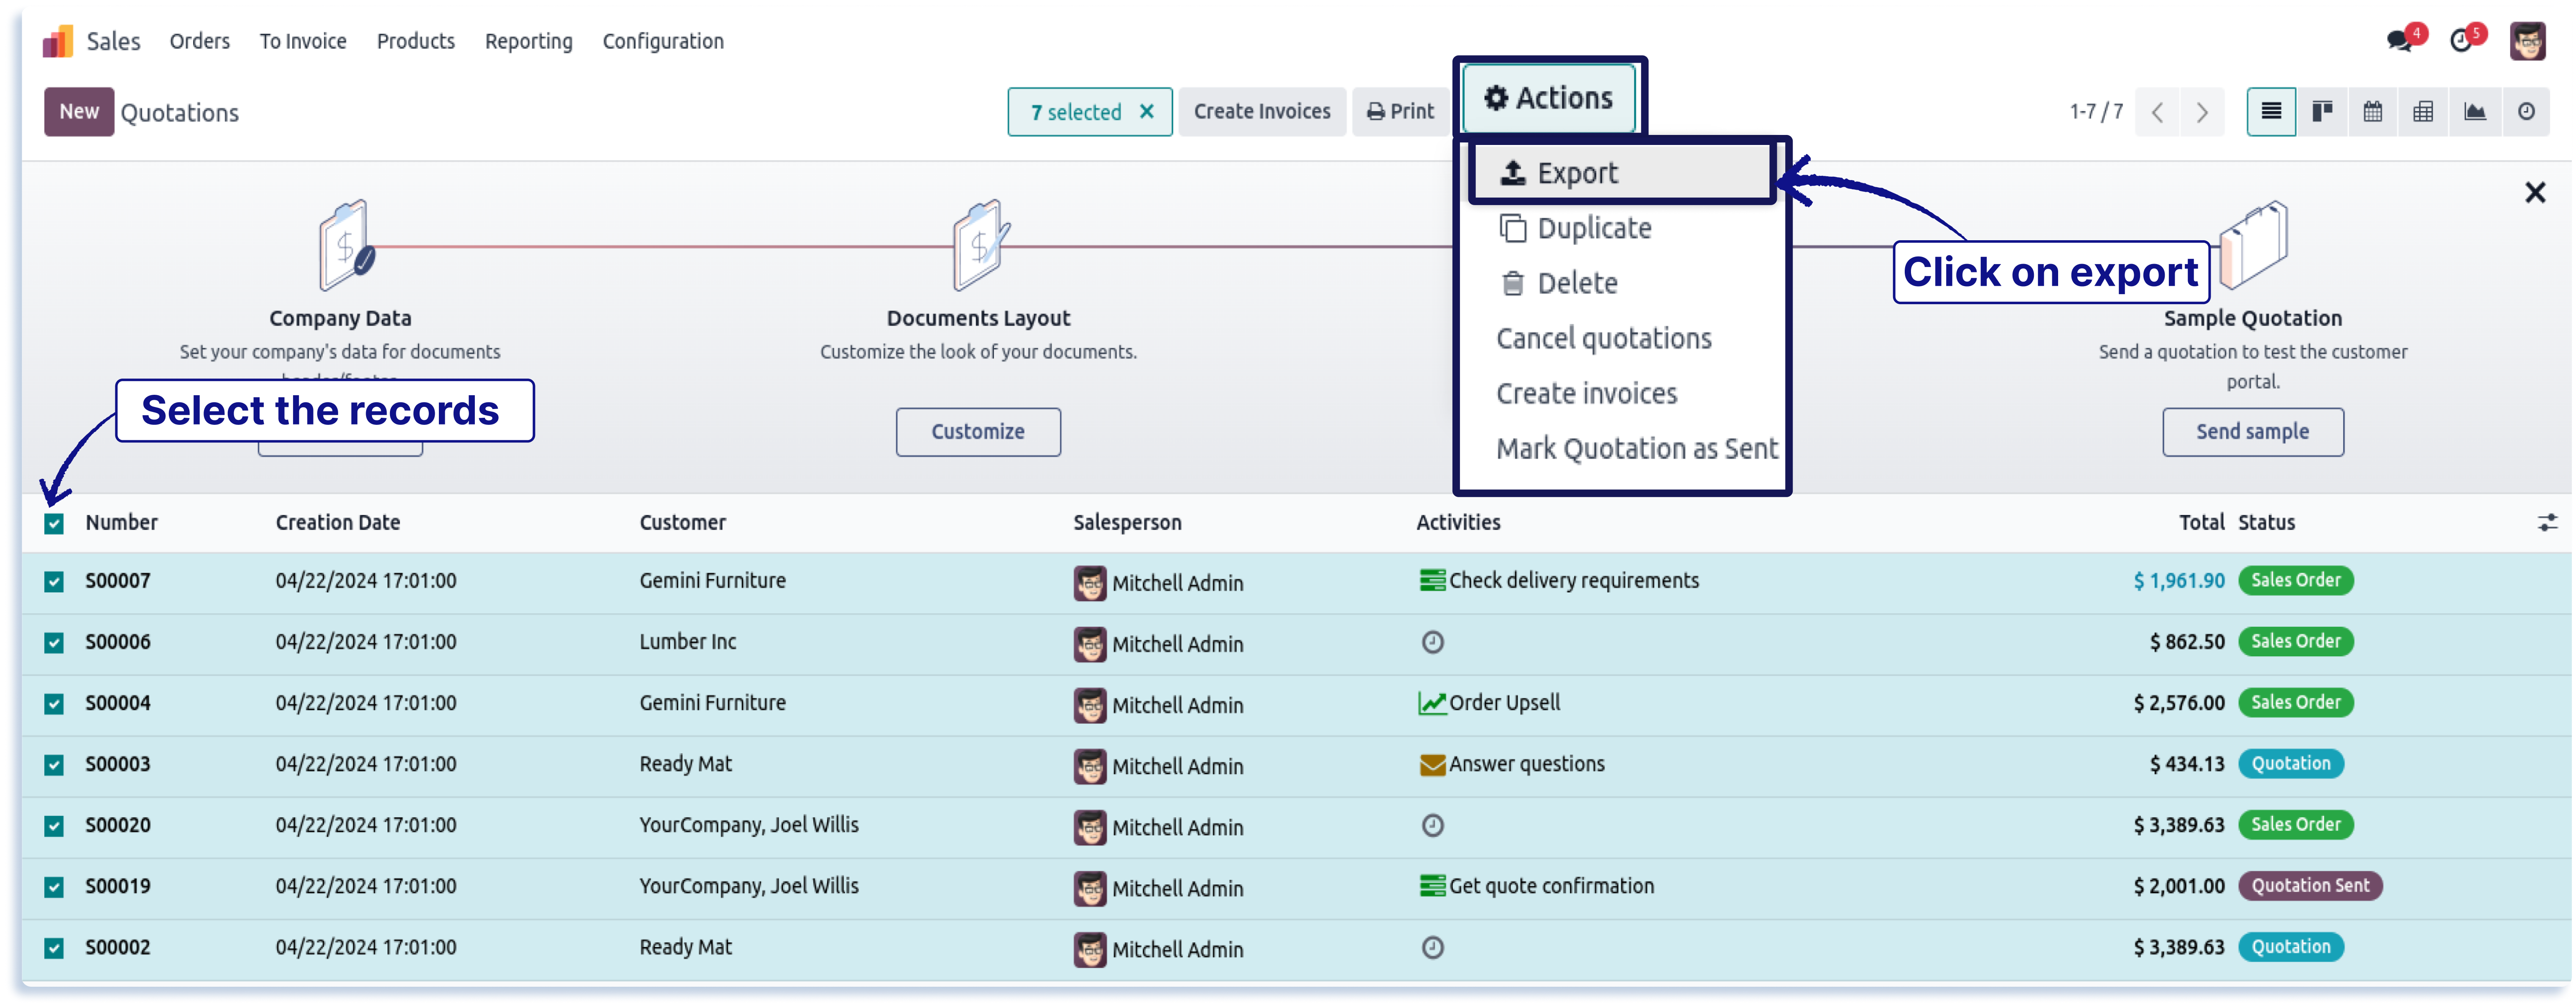This screenshot has height=1006, width=2576.
Task: Switch to activity view
Action: coord(2526,112)
